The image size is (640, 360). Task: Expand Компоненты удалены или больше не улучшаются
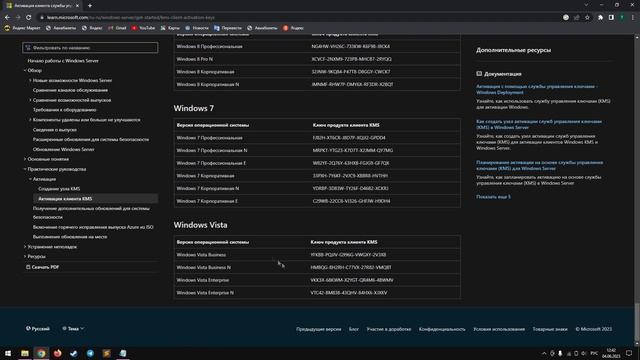(x=30, y=120)
